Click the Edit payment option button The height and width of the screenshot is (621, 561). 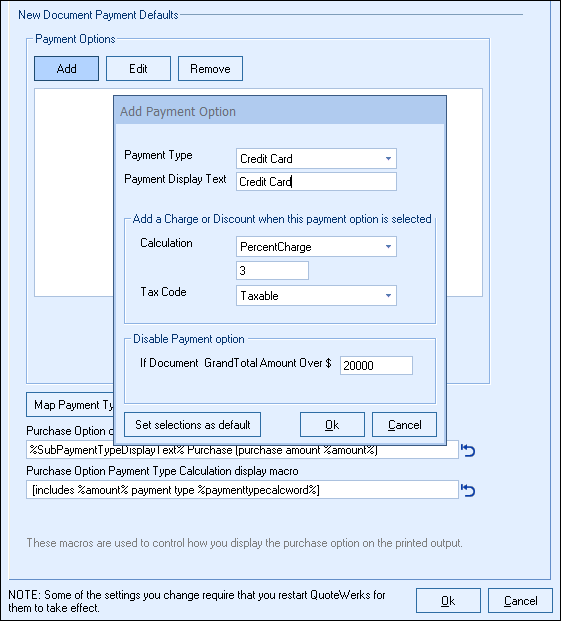click(138, 69)
